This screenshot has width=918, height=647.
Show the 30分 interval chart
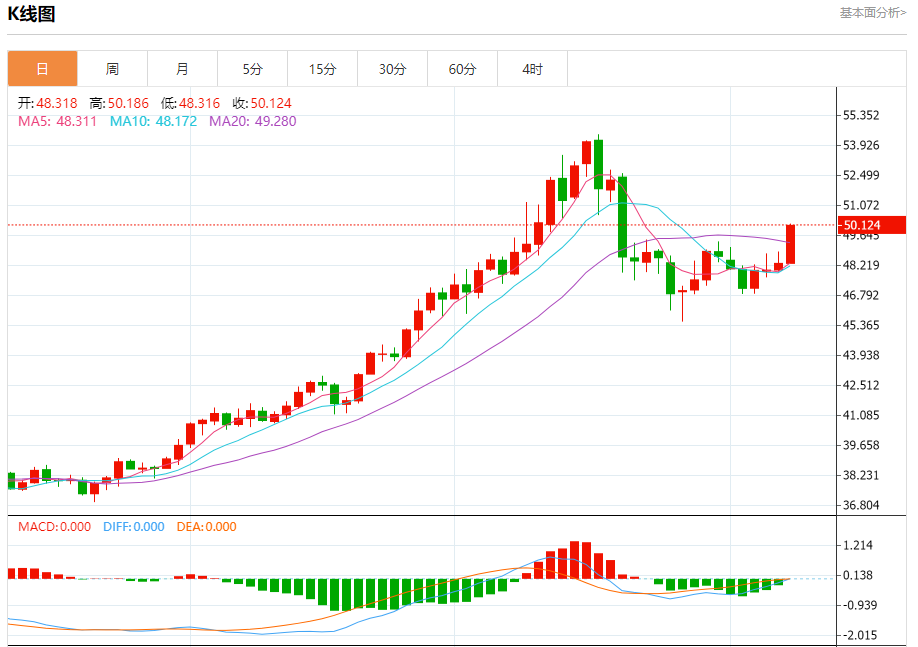point(392,69)
